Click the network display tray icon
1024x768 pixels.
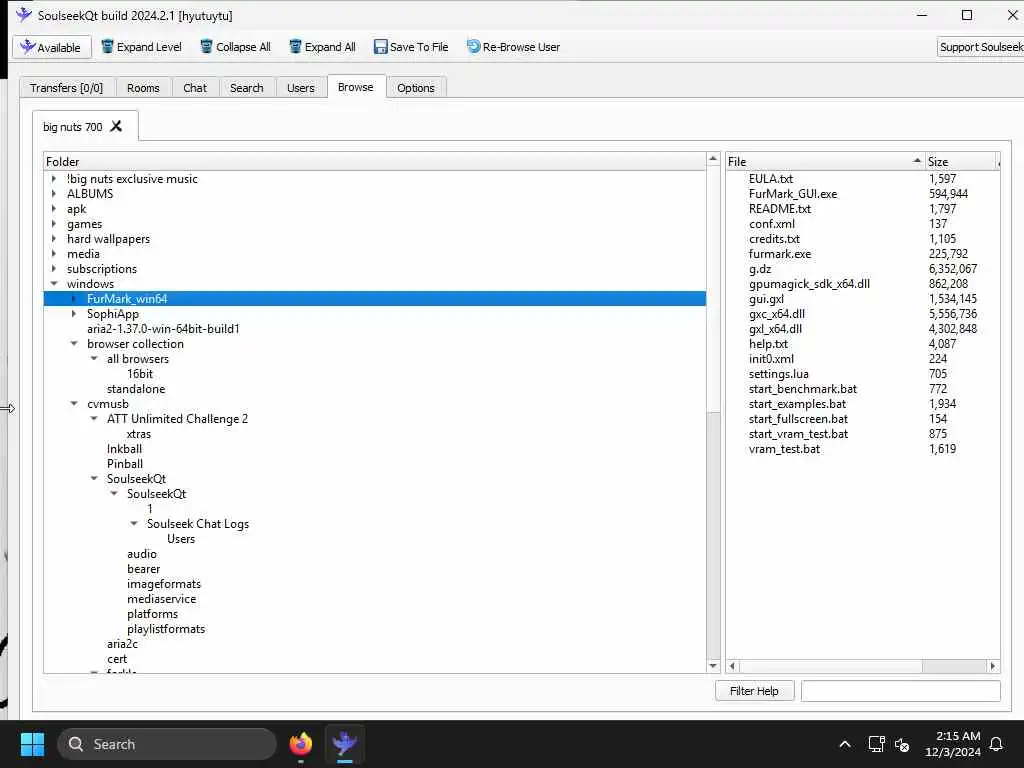coord(876,744)
